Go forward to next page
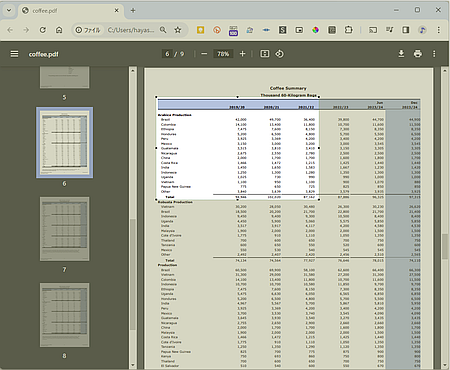 [26, 30]
